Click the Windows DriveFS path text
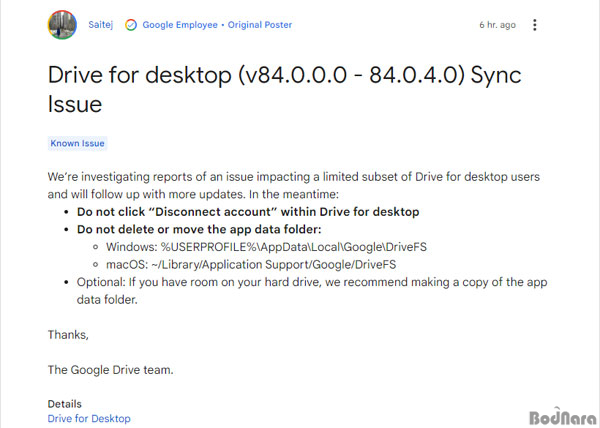 click(266, 247)
